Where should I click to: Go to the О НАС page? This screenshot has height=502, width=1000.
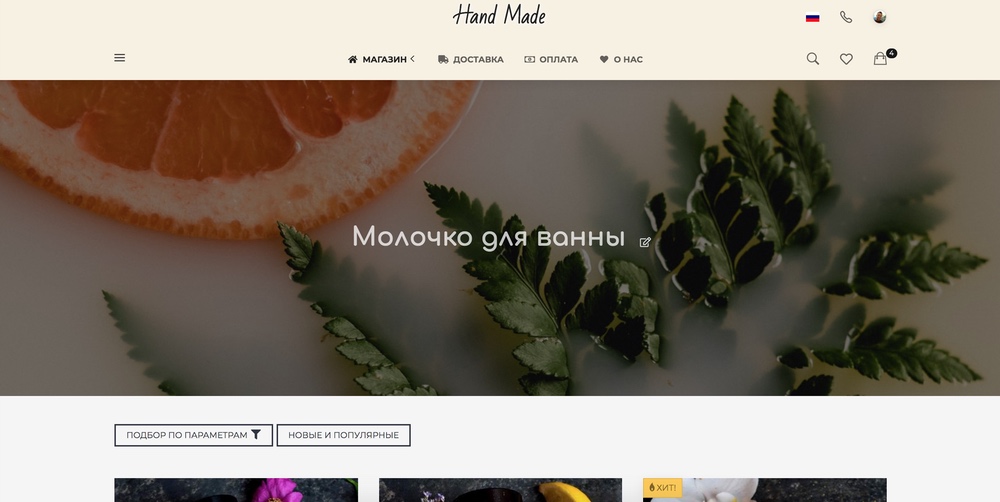(621, 59)
